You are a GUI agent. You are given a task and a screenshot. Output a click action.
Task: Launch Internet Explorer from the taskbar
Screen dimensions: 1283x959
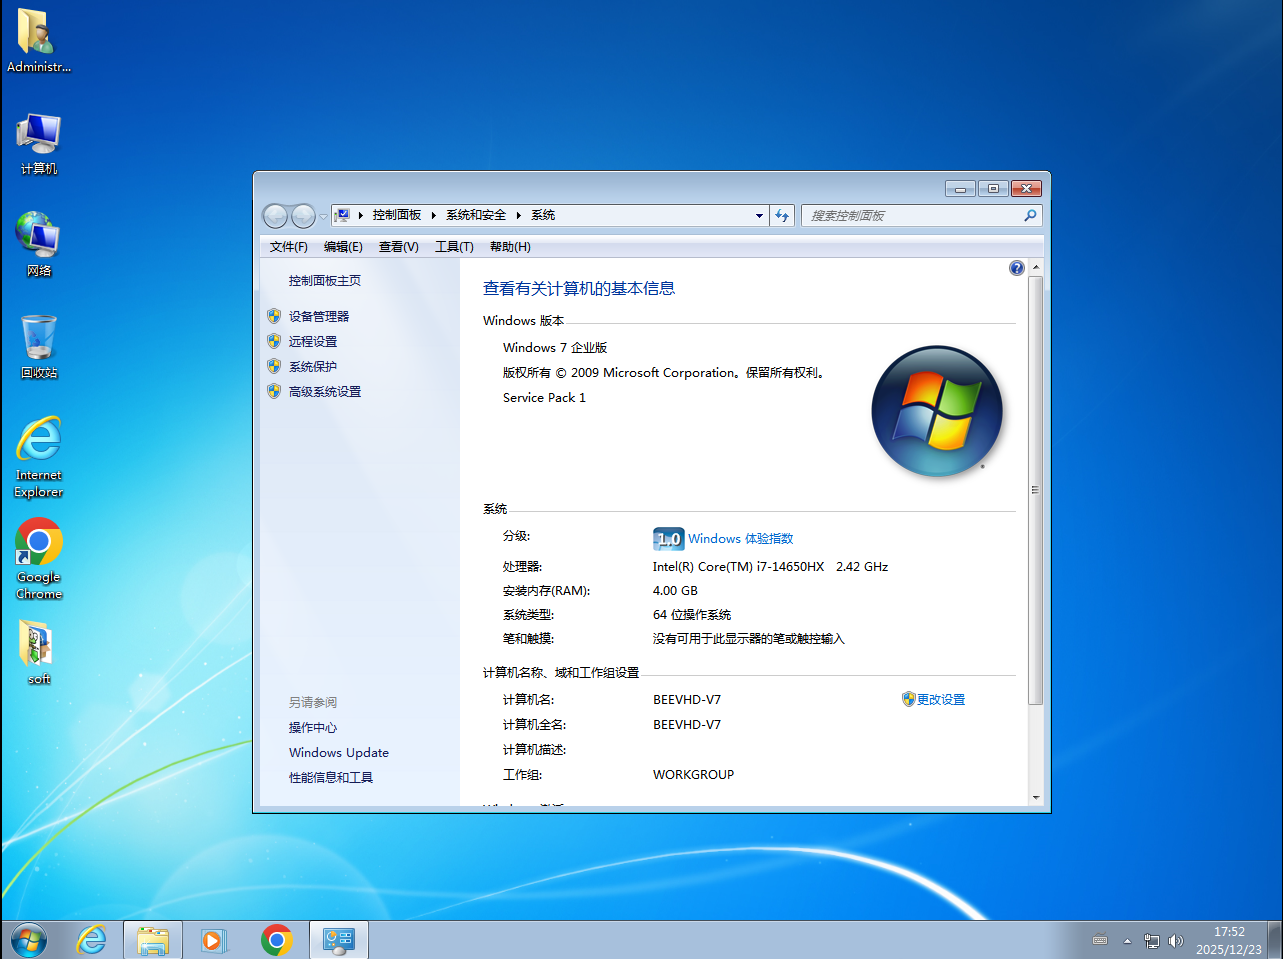click(92, 940)
